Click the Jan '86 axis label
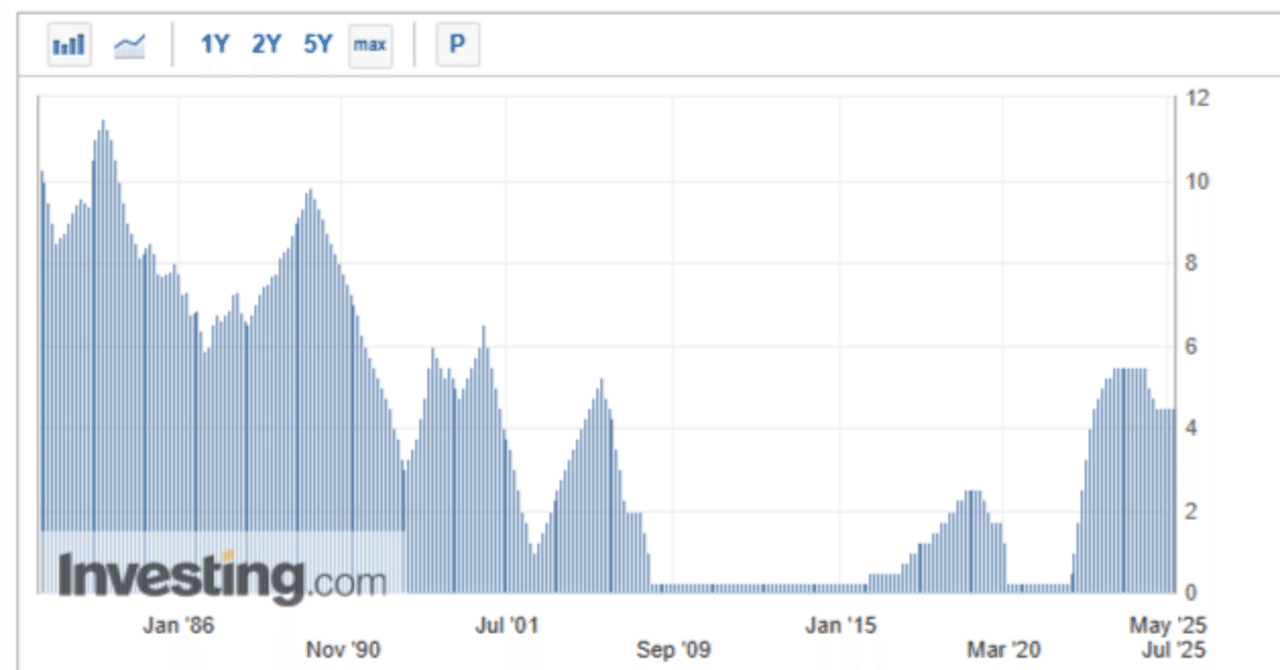1280x670 pixels. click(x=178, y=626)
